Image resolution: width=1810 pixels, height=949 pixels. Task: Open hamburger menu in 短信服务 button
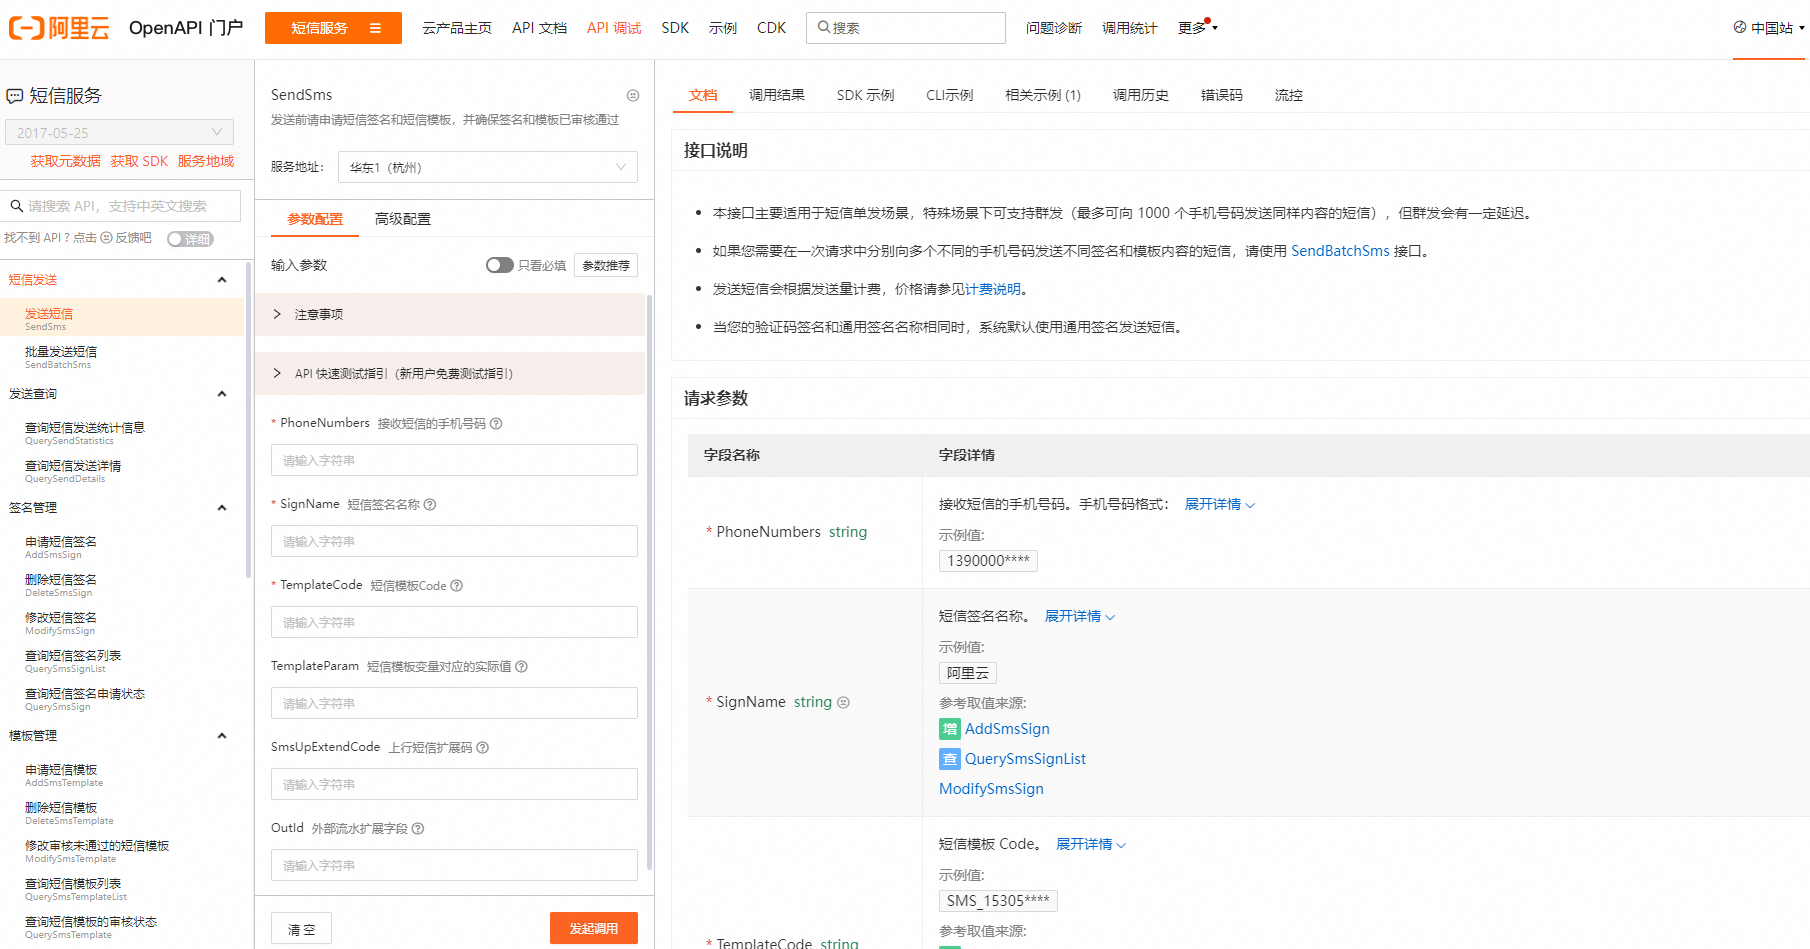(376, 28)
